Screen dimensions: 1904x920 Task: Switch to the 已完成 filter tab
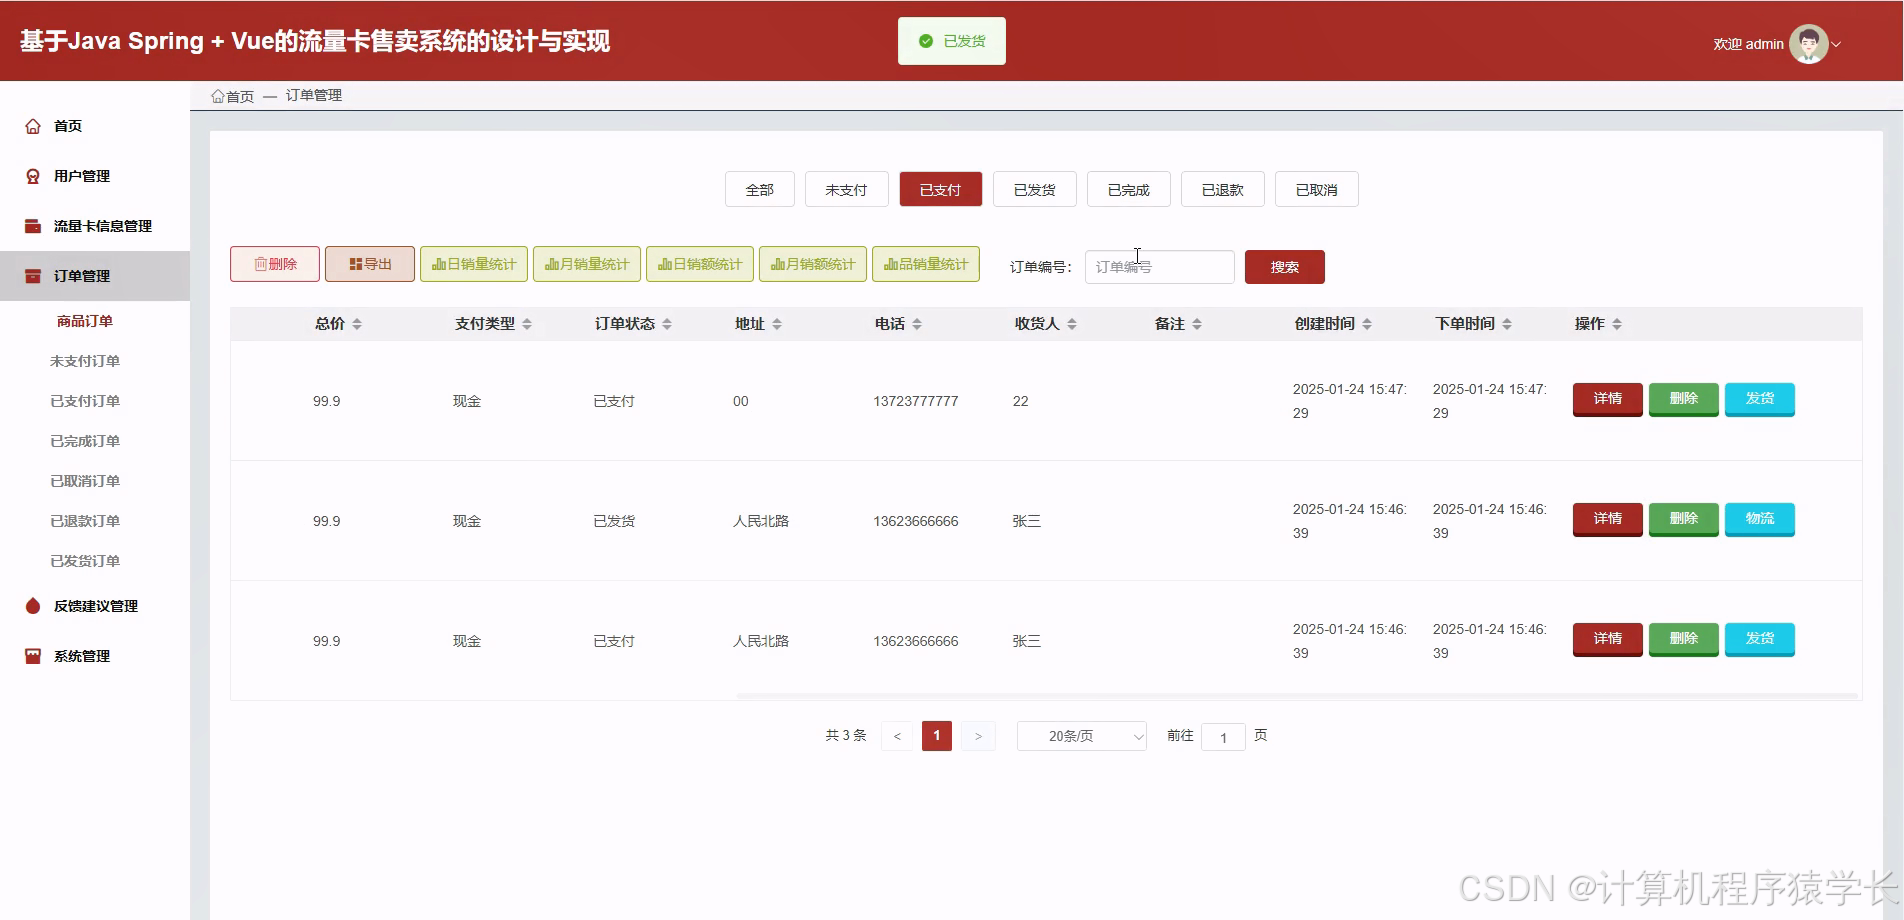[1128, 189]
